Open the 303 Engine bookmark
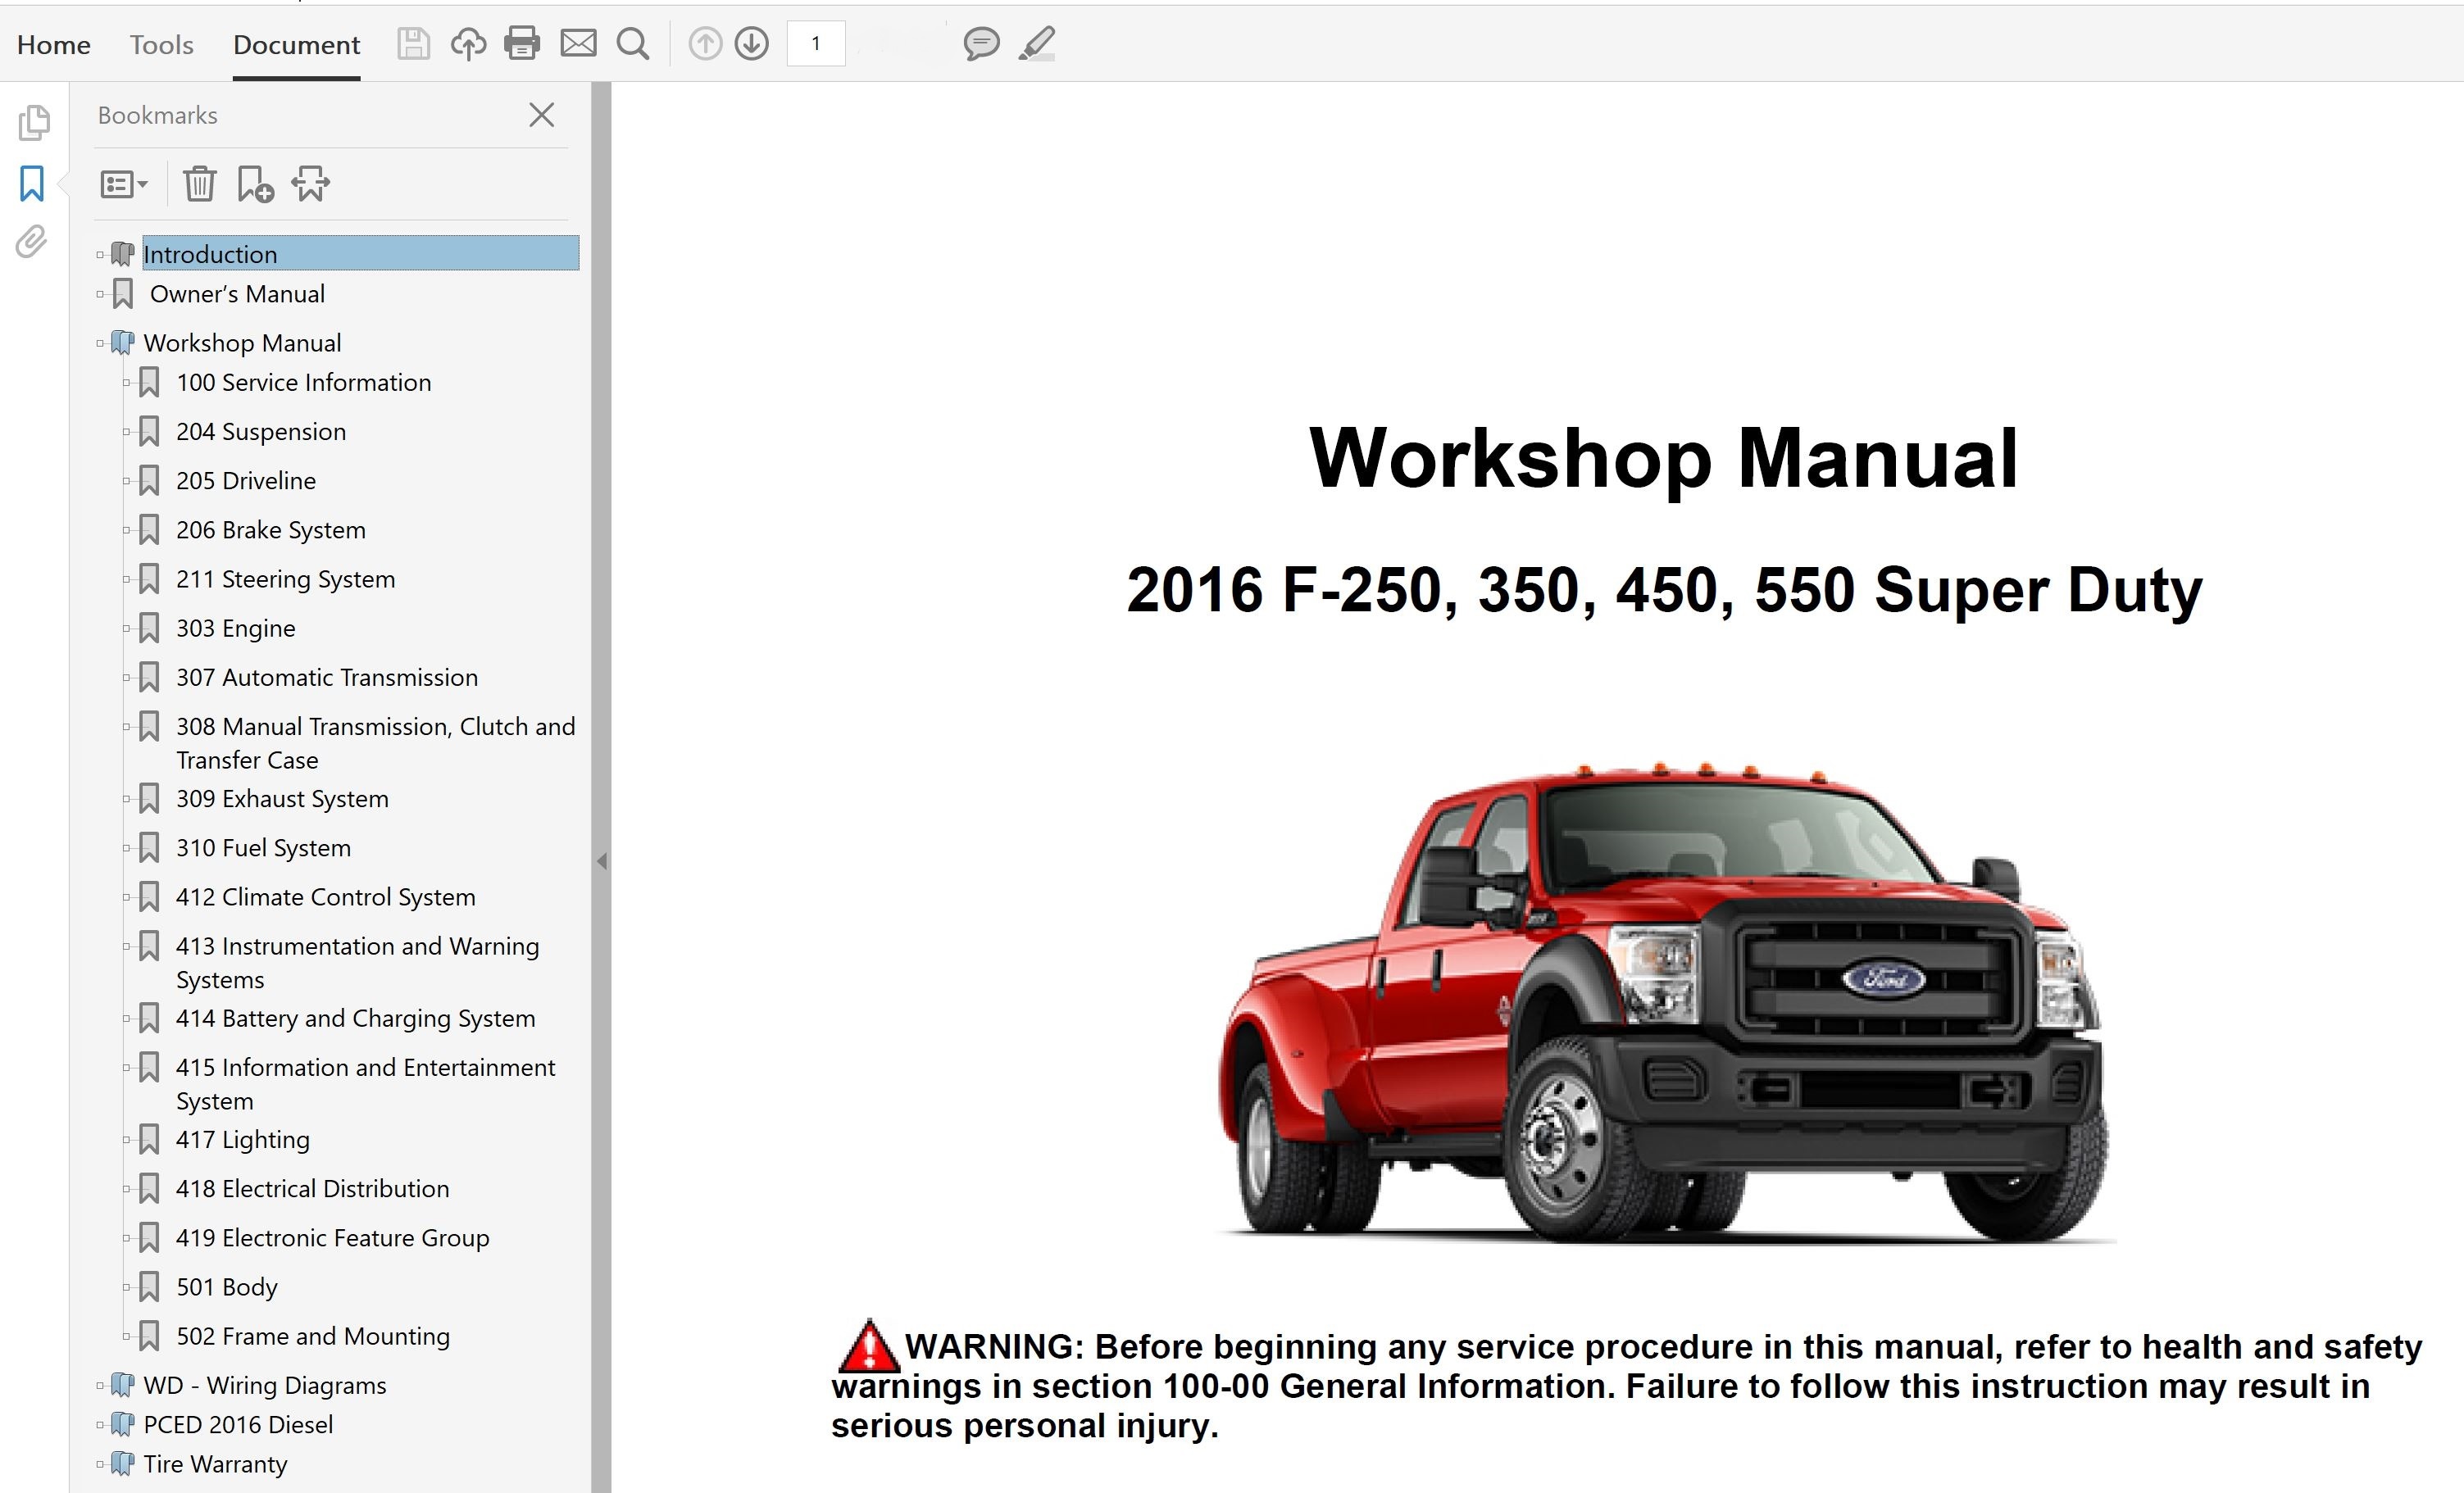Viewport: 2464px width, 1493px height. pos(236,629)
